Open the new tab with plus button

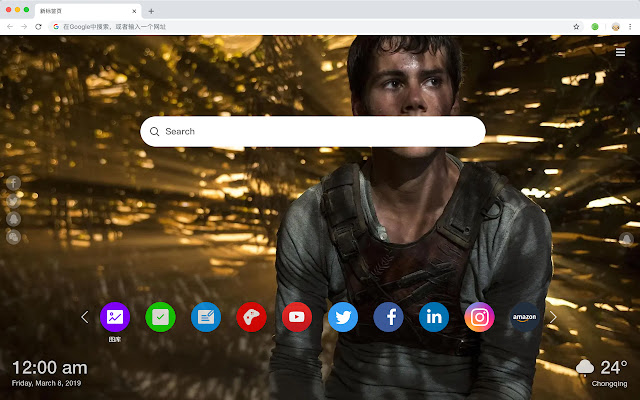150,10
